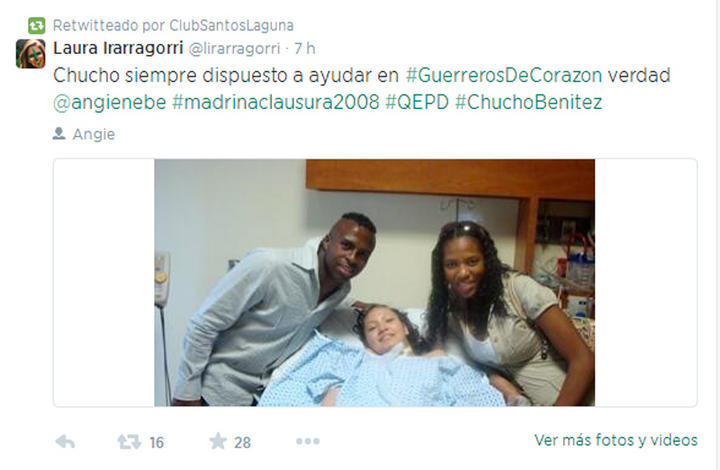This screenshot has width=720, height=470.
Task: Open the Laura Irarragorri name link
Action: (118, 48)
